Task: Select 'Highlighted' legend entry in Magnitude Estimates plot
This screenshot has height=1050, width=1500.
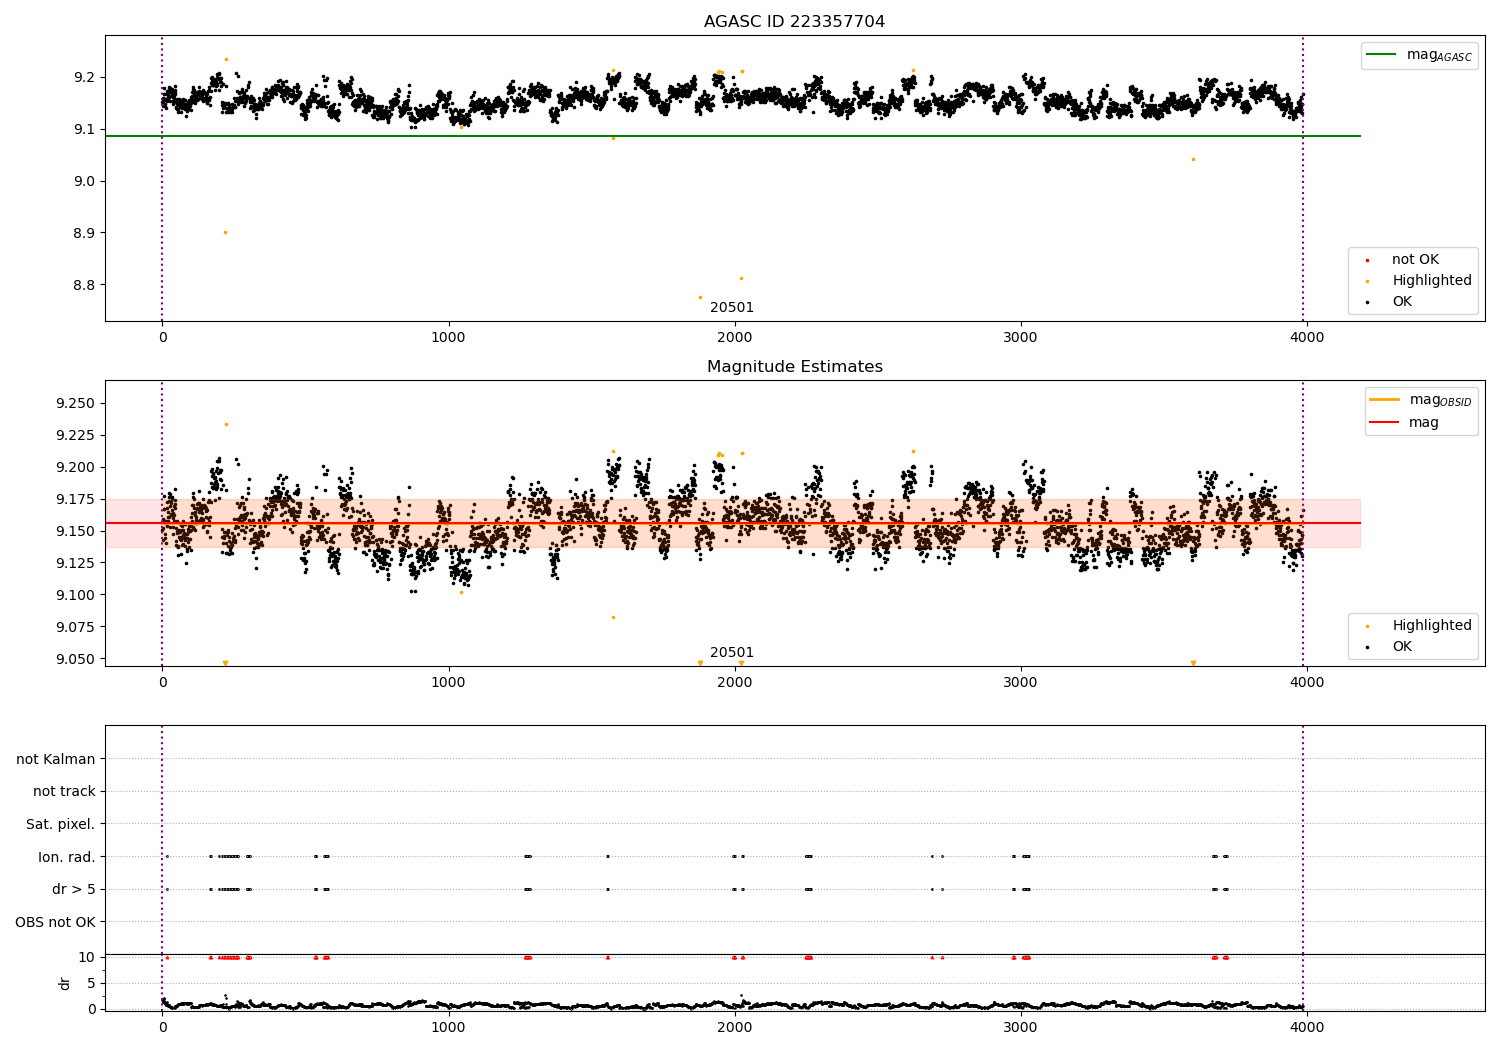Action: click(x=1431, y=626)
